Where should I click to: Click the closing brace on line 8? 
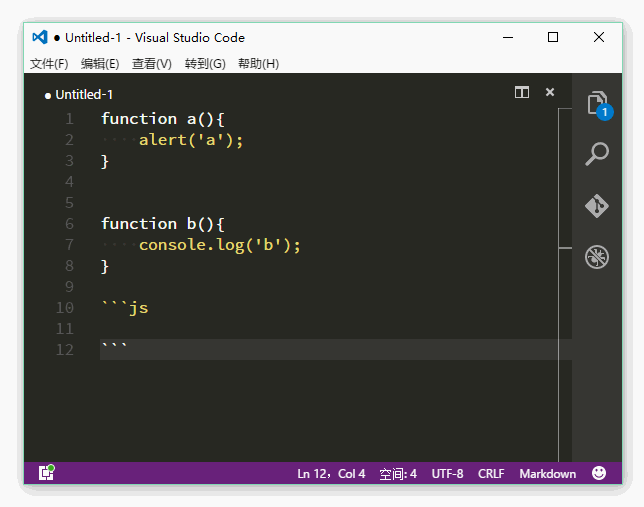[105, 267]
